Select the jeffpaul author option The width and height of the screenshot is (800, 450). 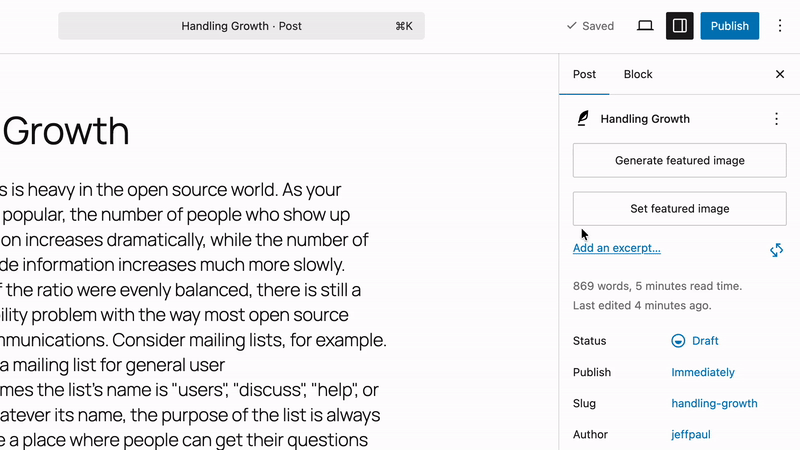click(692, 435)
